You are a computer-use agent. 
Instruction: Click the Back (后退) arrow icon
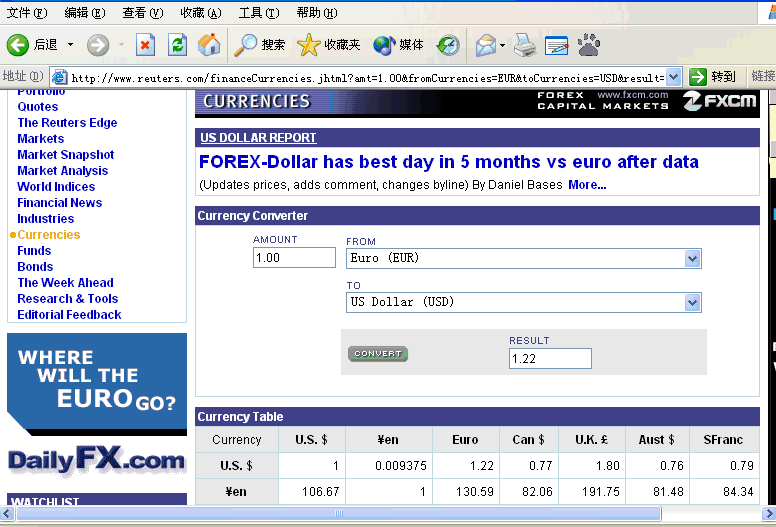18,45
